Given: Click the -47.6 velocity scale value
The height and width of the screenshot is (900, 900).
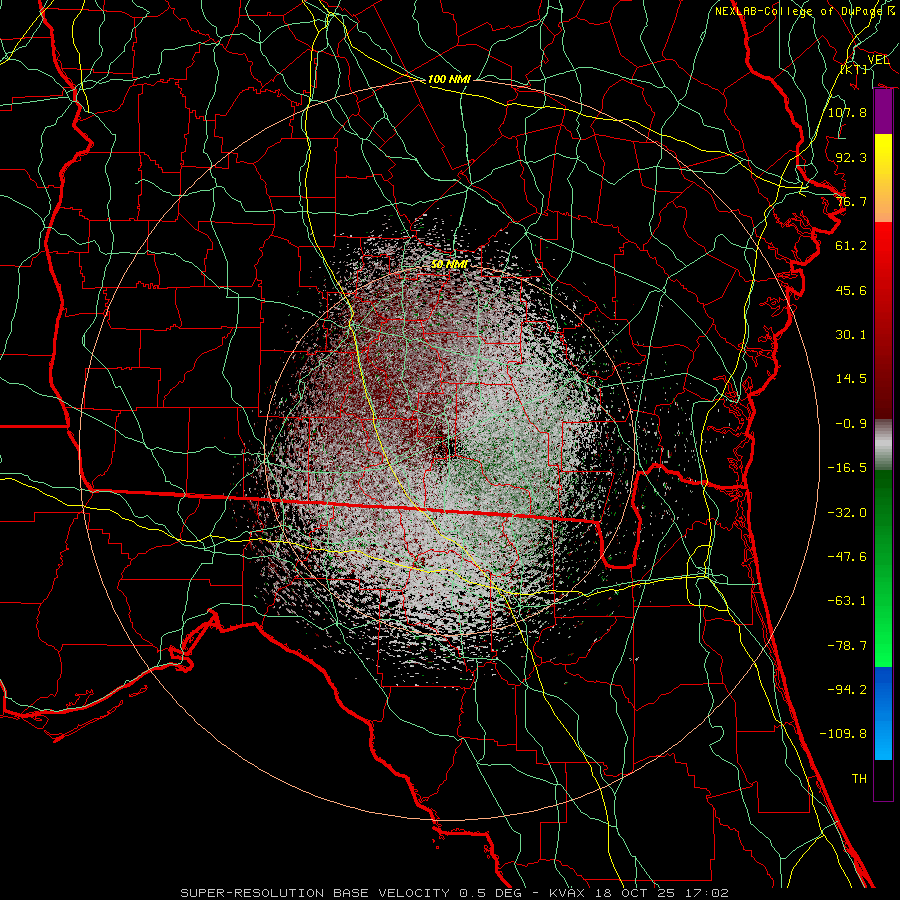Looking at the screenshot, I should pos(847,557).
